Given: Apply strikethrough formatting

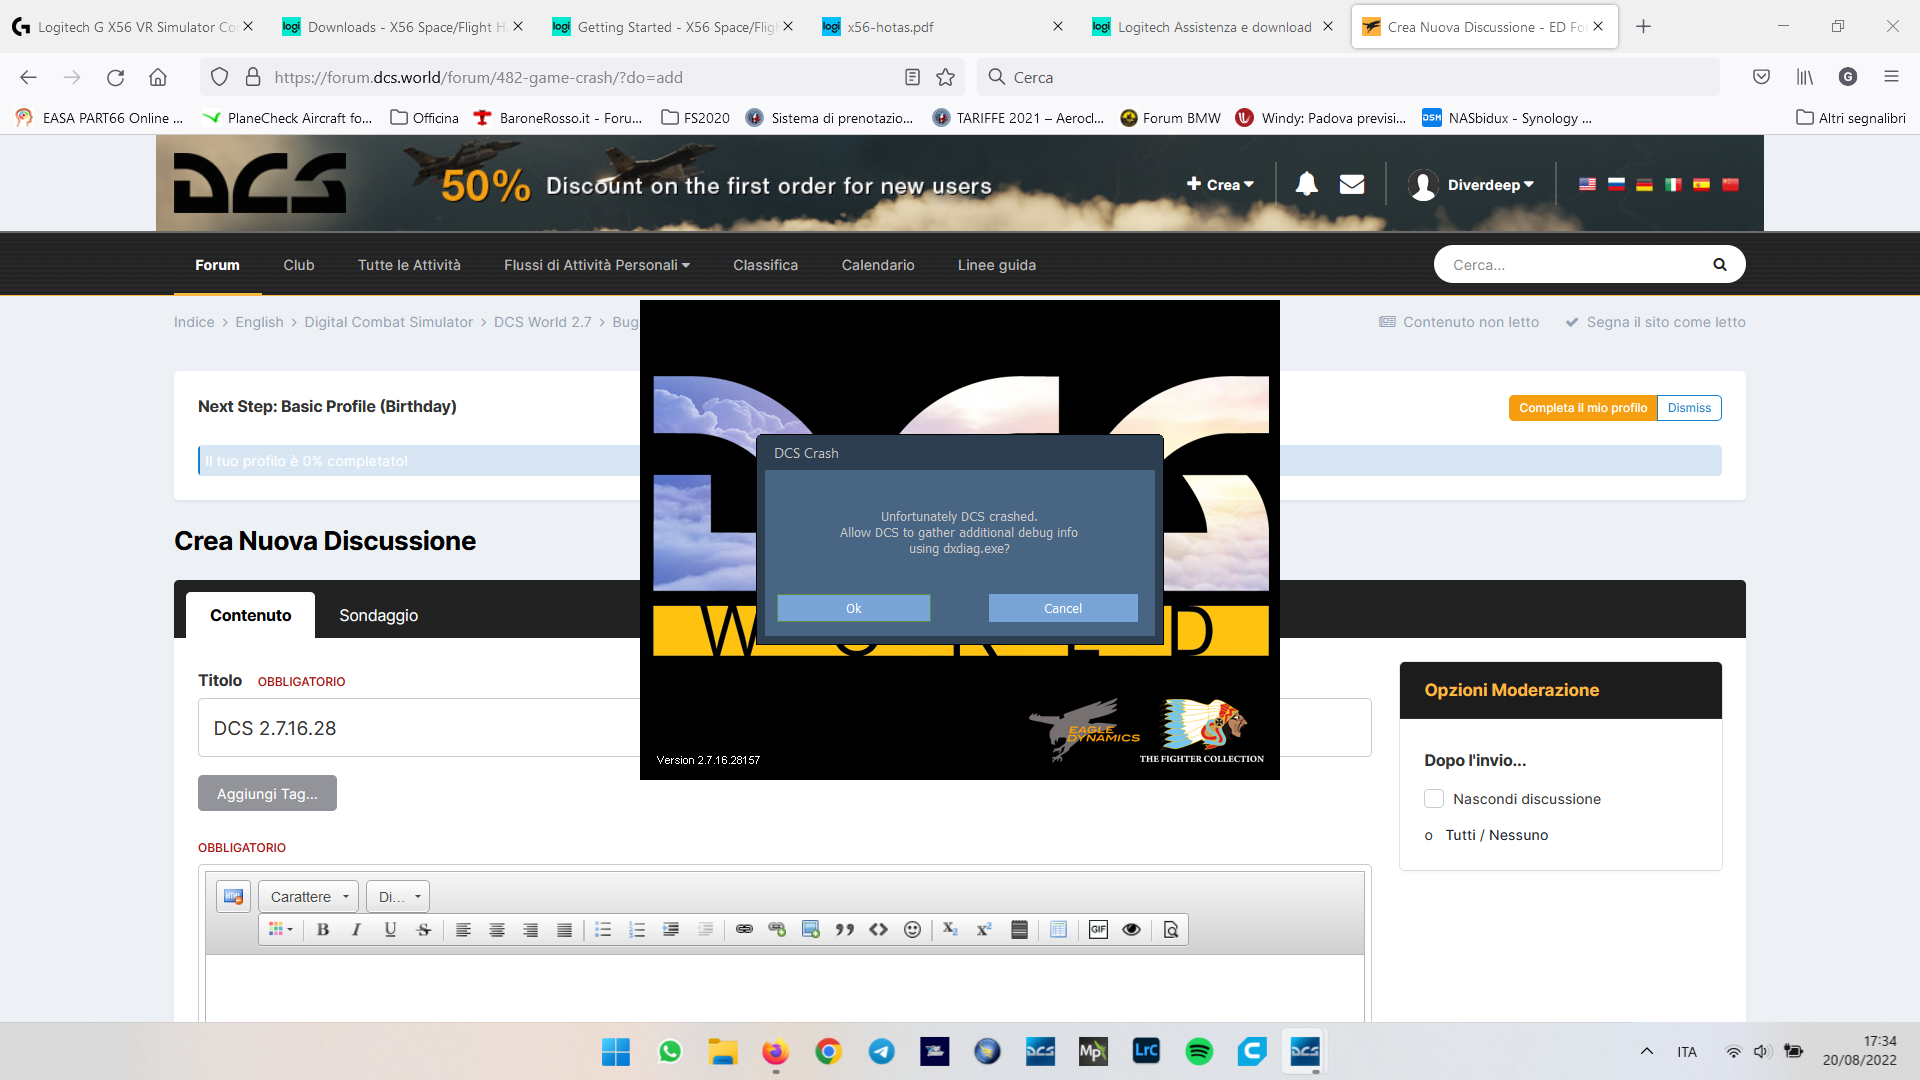Looking at the screenshot, I should coord(424,930).
